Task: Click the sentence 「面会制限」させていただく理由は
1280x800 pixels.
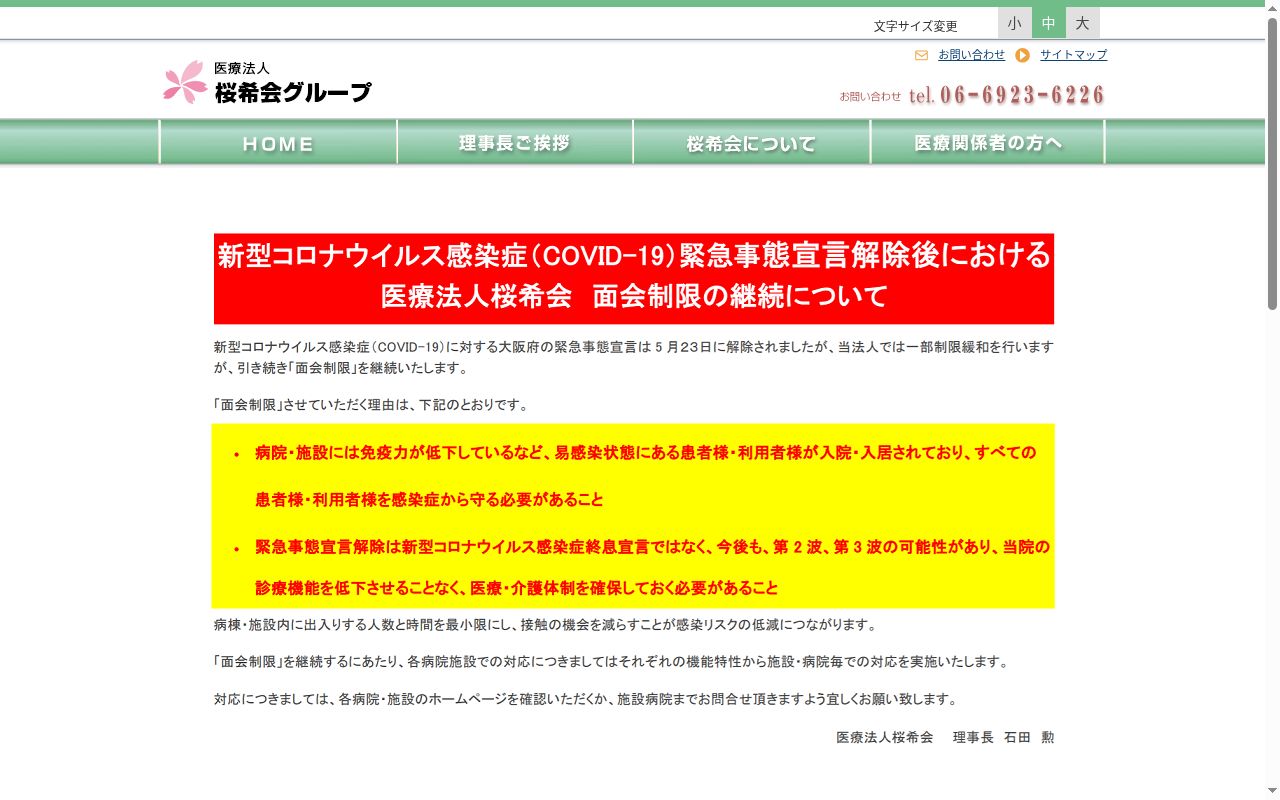Action: point(371,405)
